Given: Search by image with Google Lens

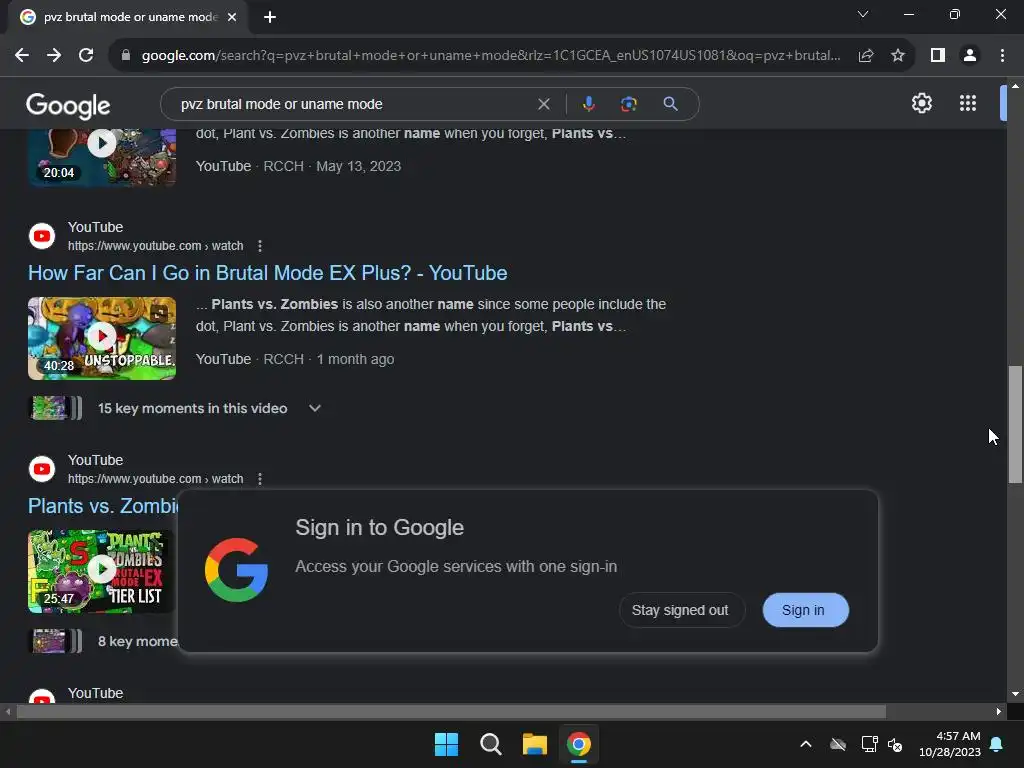Looking at the screenshot, I should (629, 104).
